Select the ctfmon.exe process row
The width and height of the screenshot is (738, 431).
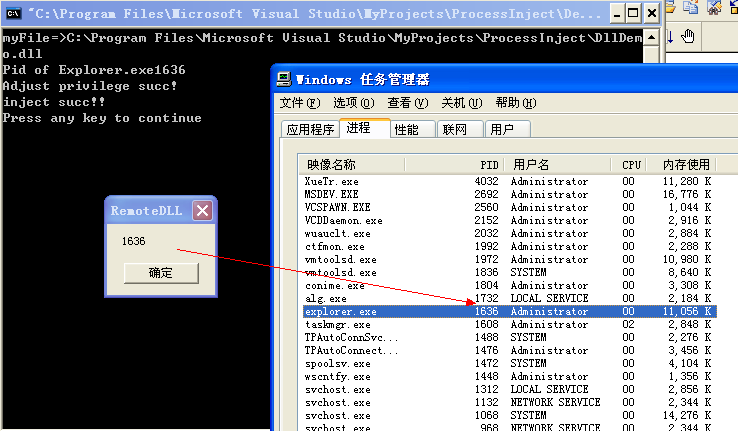[x=509, y=247]
